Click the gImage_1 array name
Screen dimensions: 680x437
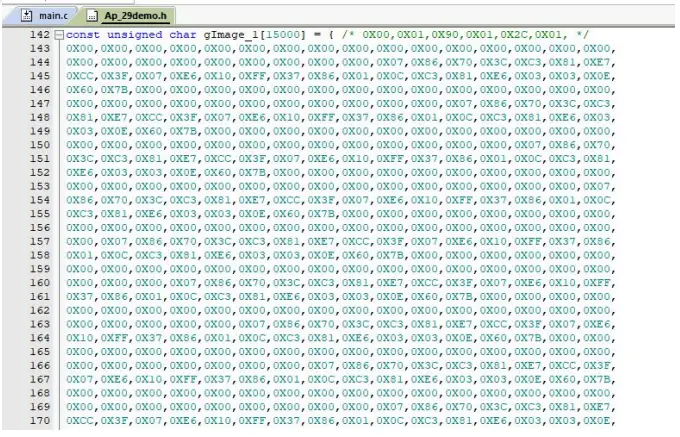pos(231,35)
